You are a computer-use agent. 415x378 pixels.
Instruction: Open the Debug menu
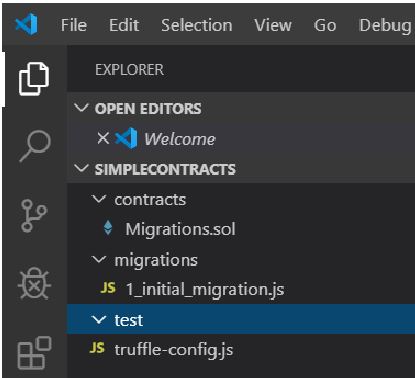(385, 26)
